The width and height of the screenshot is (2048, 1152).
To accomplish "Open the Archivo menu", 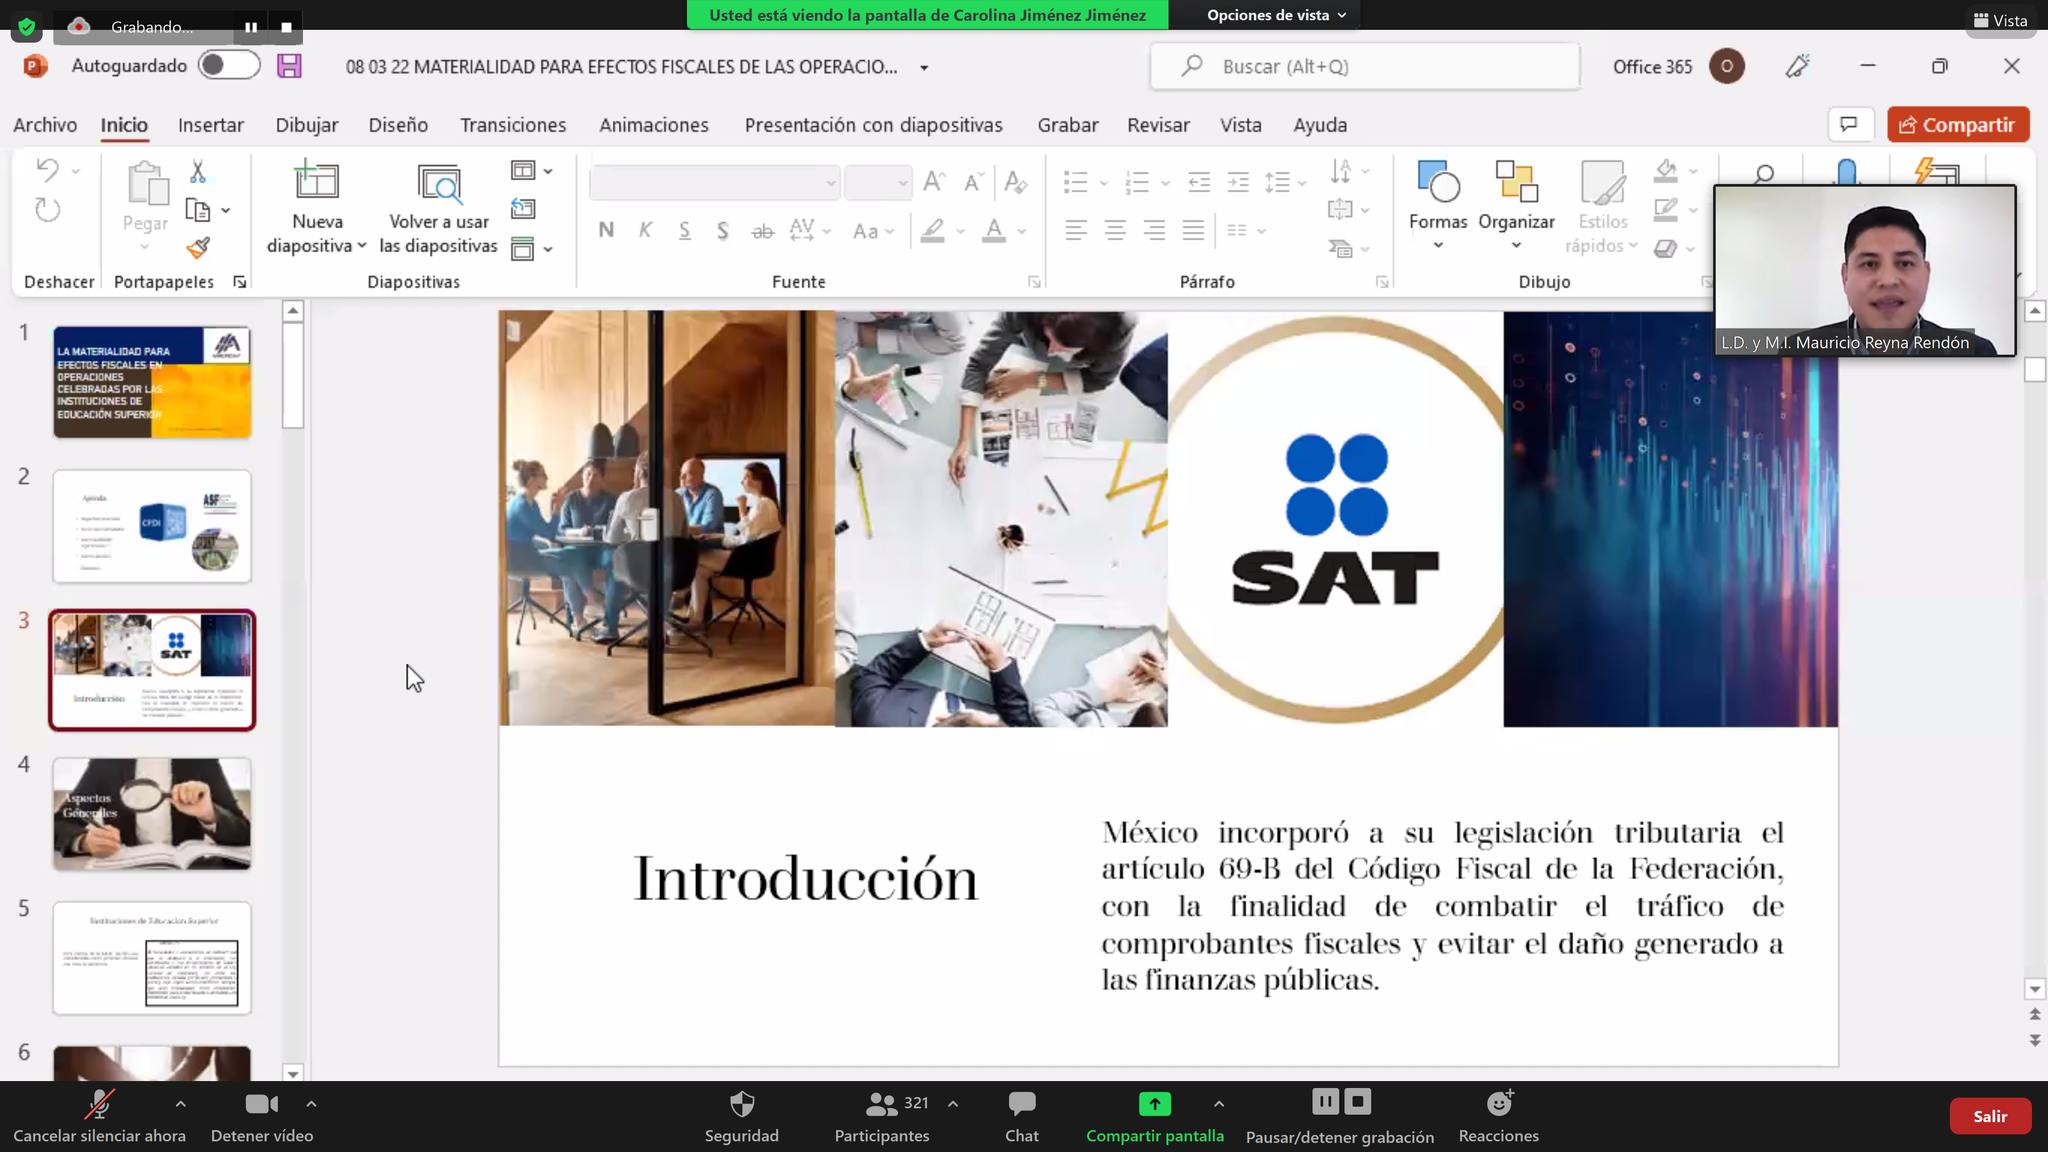I will point(45,125).
